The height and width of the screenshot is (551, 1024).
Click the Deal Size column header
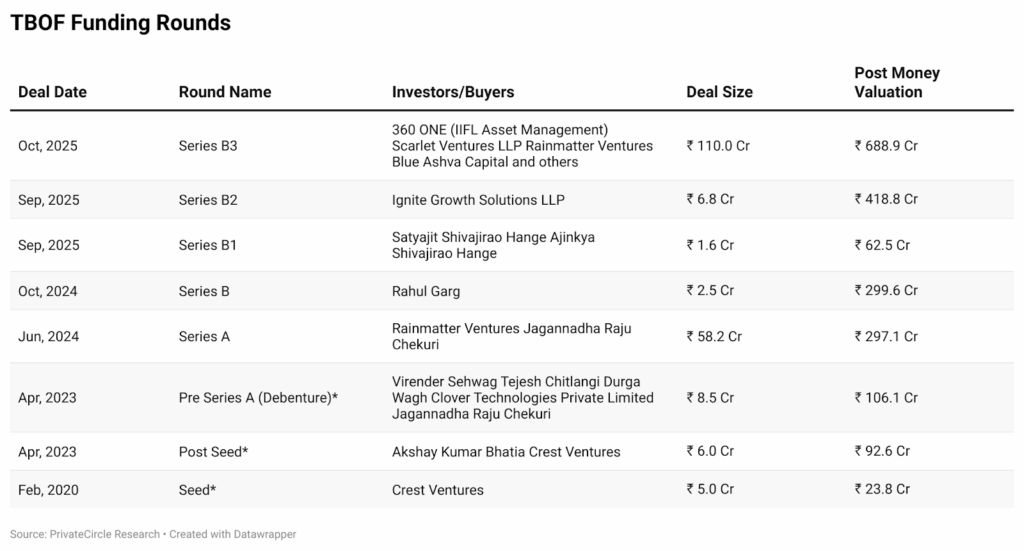719,92
